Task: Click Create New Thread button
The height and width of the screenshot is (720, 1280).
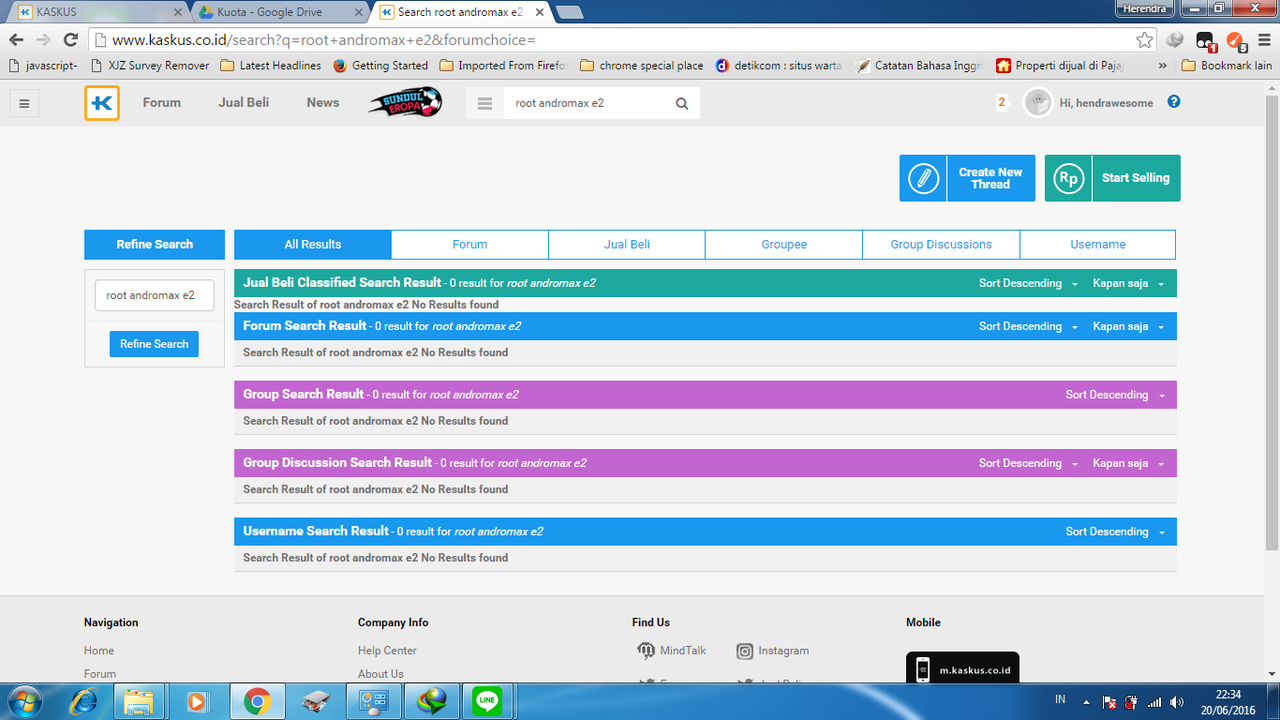Action: click(967, 178)
